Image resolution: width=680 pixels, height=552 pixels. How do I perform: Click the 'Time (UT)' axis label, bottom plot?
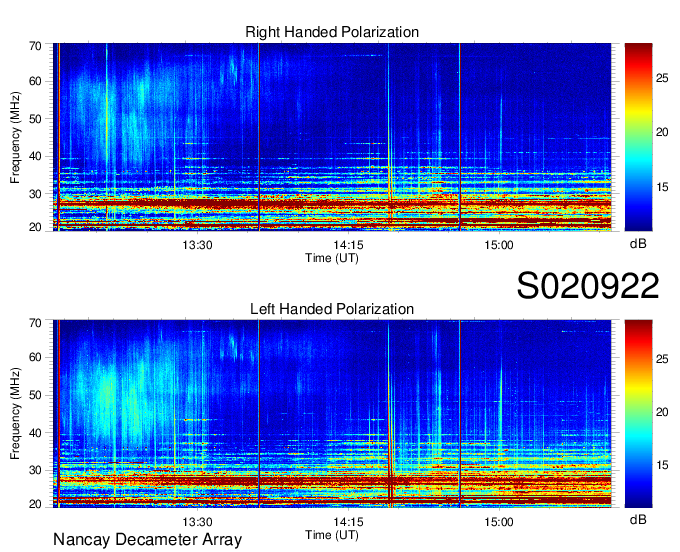click(x=332, y=535)
